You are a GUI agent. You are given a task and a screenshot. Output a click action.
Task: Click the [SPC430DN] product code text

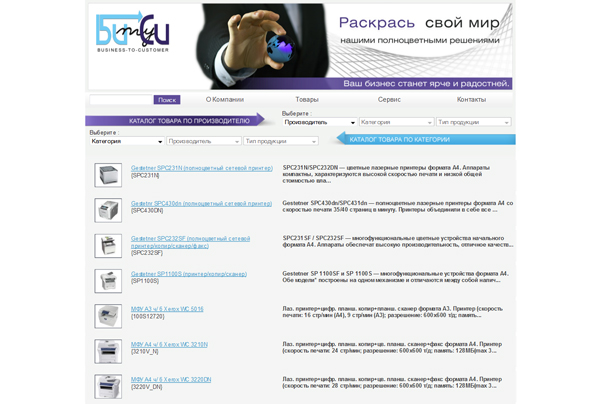[147, 210]
